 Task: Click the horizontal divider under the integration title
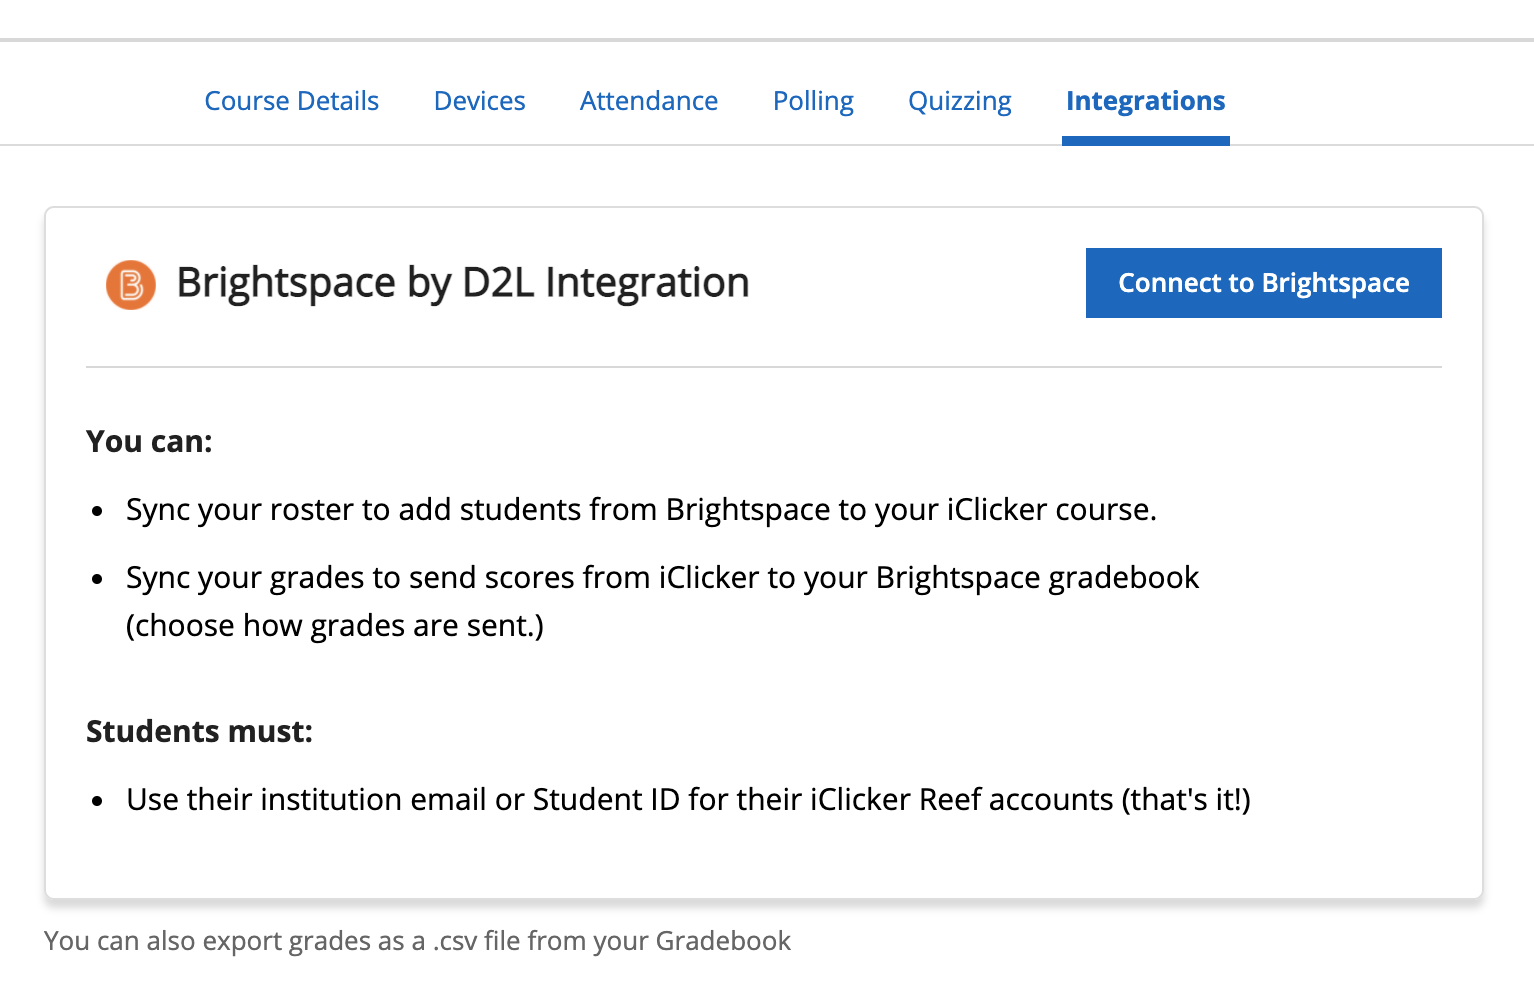pyautogui.click(x=763, y=367)
